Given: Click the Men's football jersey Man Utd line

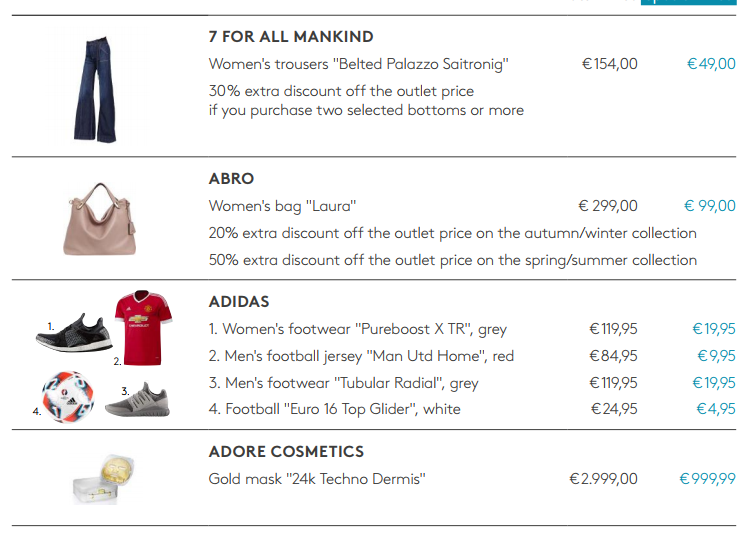Looking at the screenshot, I should [x=361, y=355].
